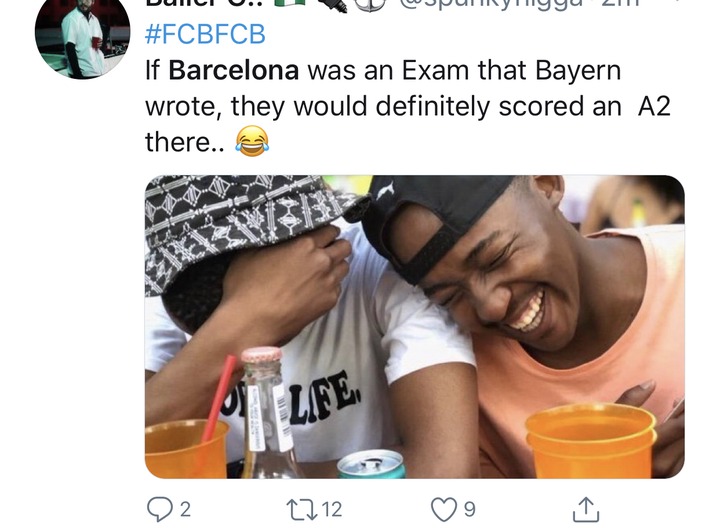
Task: Click the truncated author display name
Action: coord(205,4)
